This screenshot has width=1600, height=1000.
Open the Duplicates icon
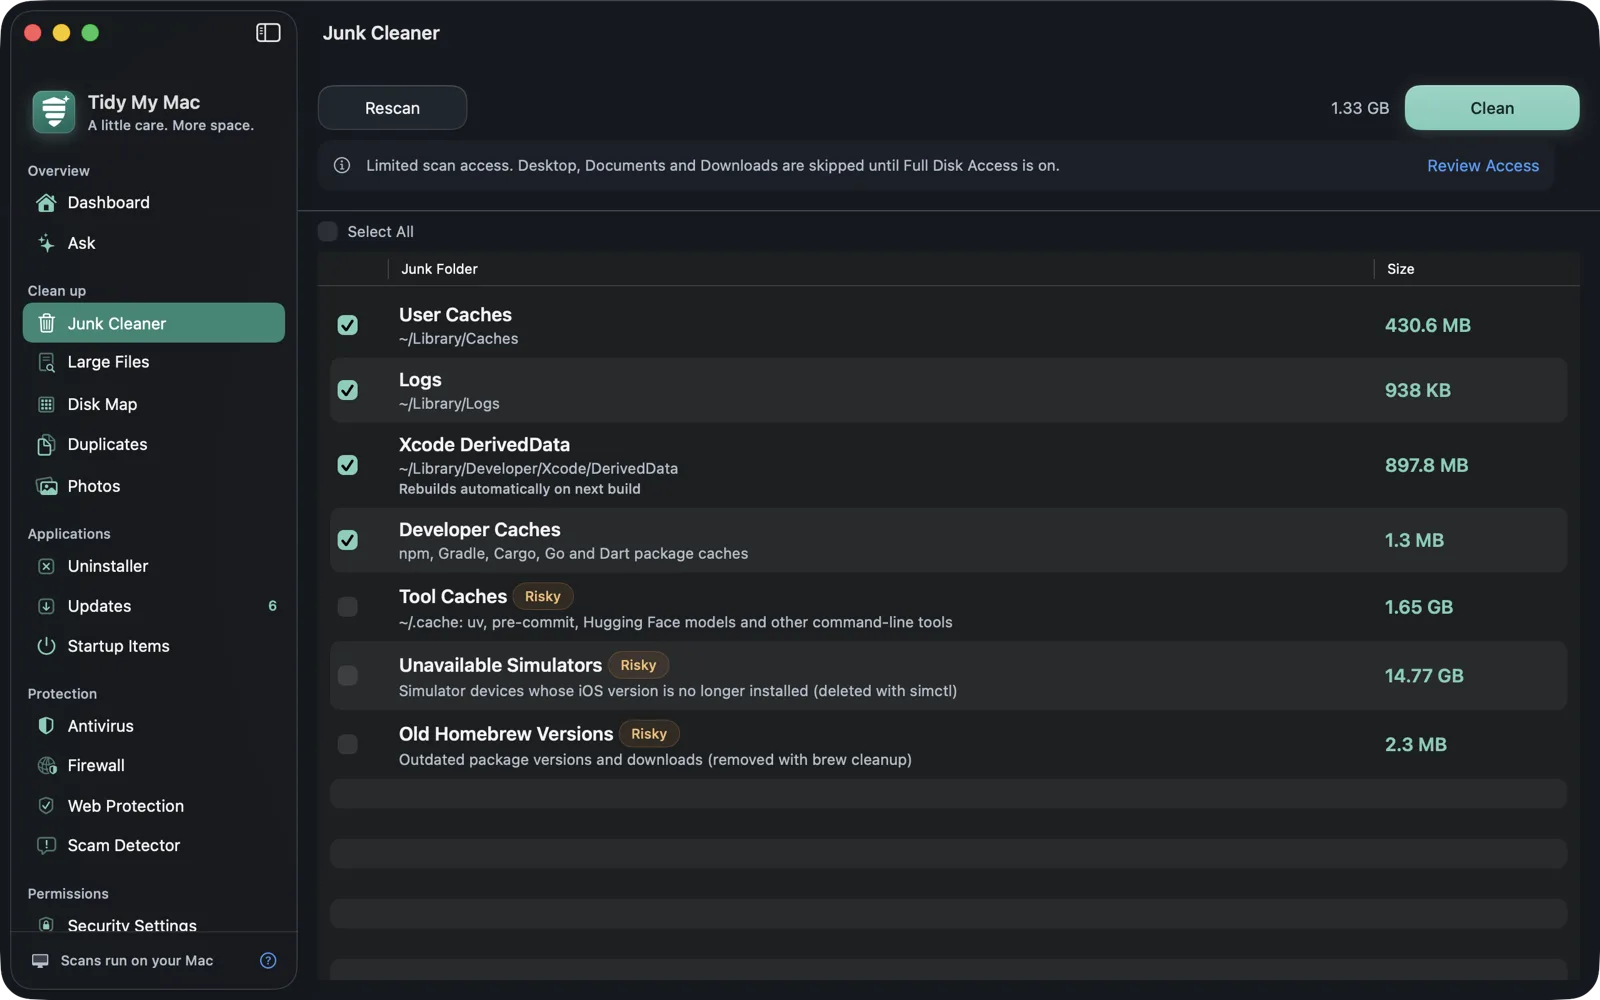[46, 445]
